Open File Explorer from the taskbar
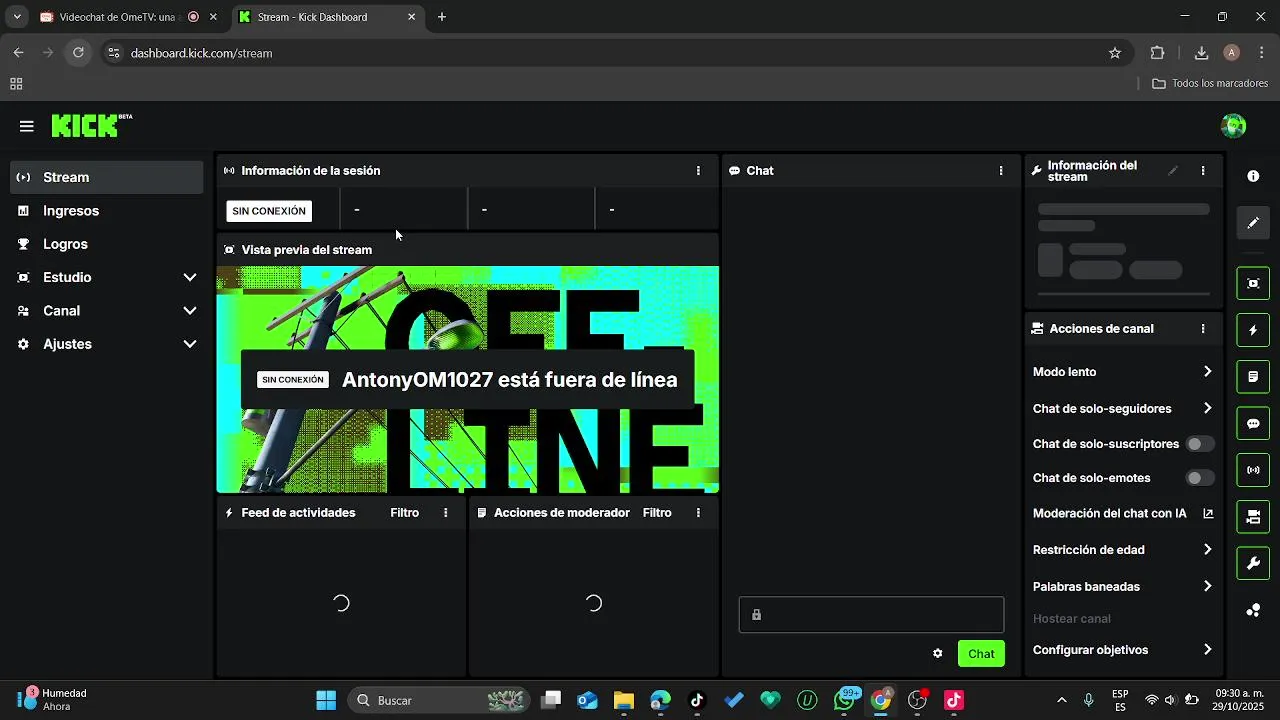The width and height of the screenshot is (1280, 720). pyautogui.click(x=624, y=700)
